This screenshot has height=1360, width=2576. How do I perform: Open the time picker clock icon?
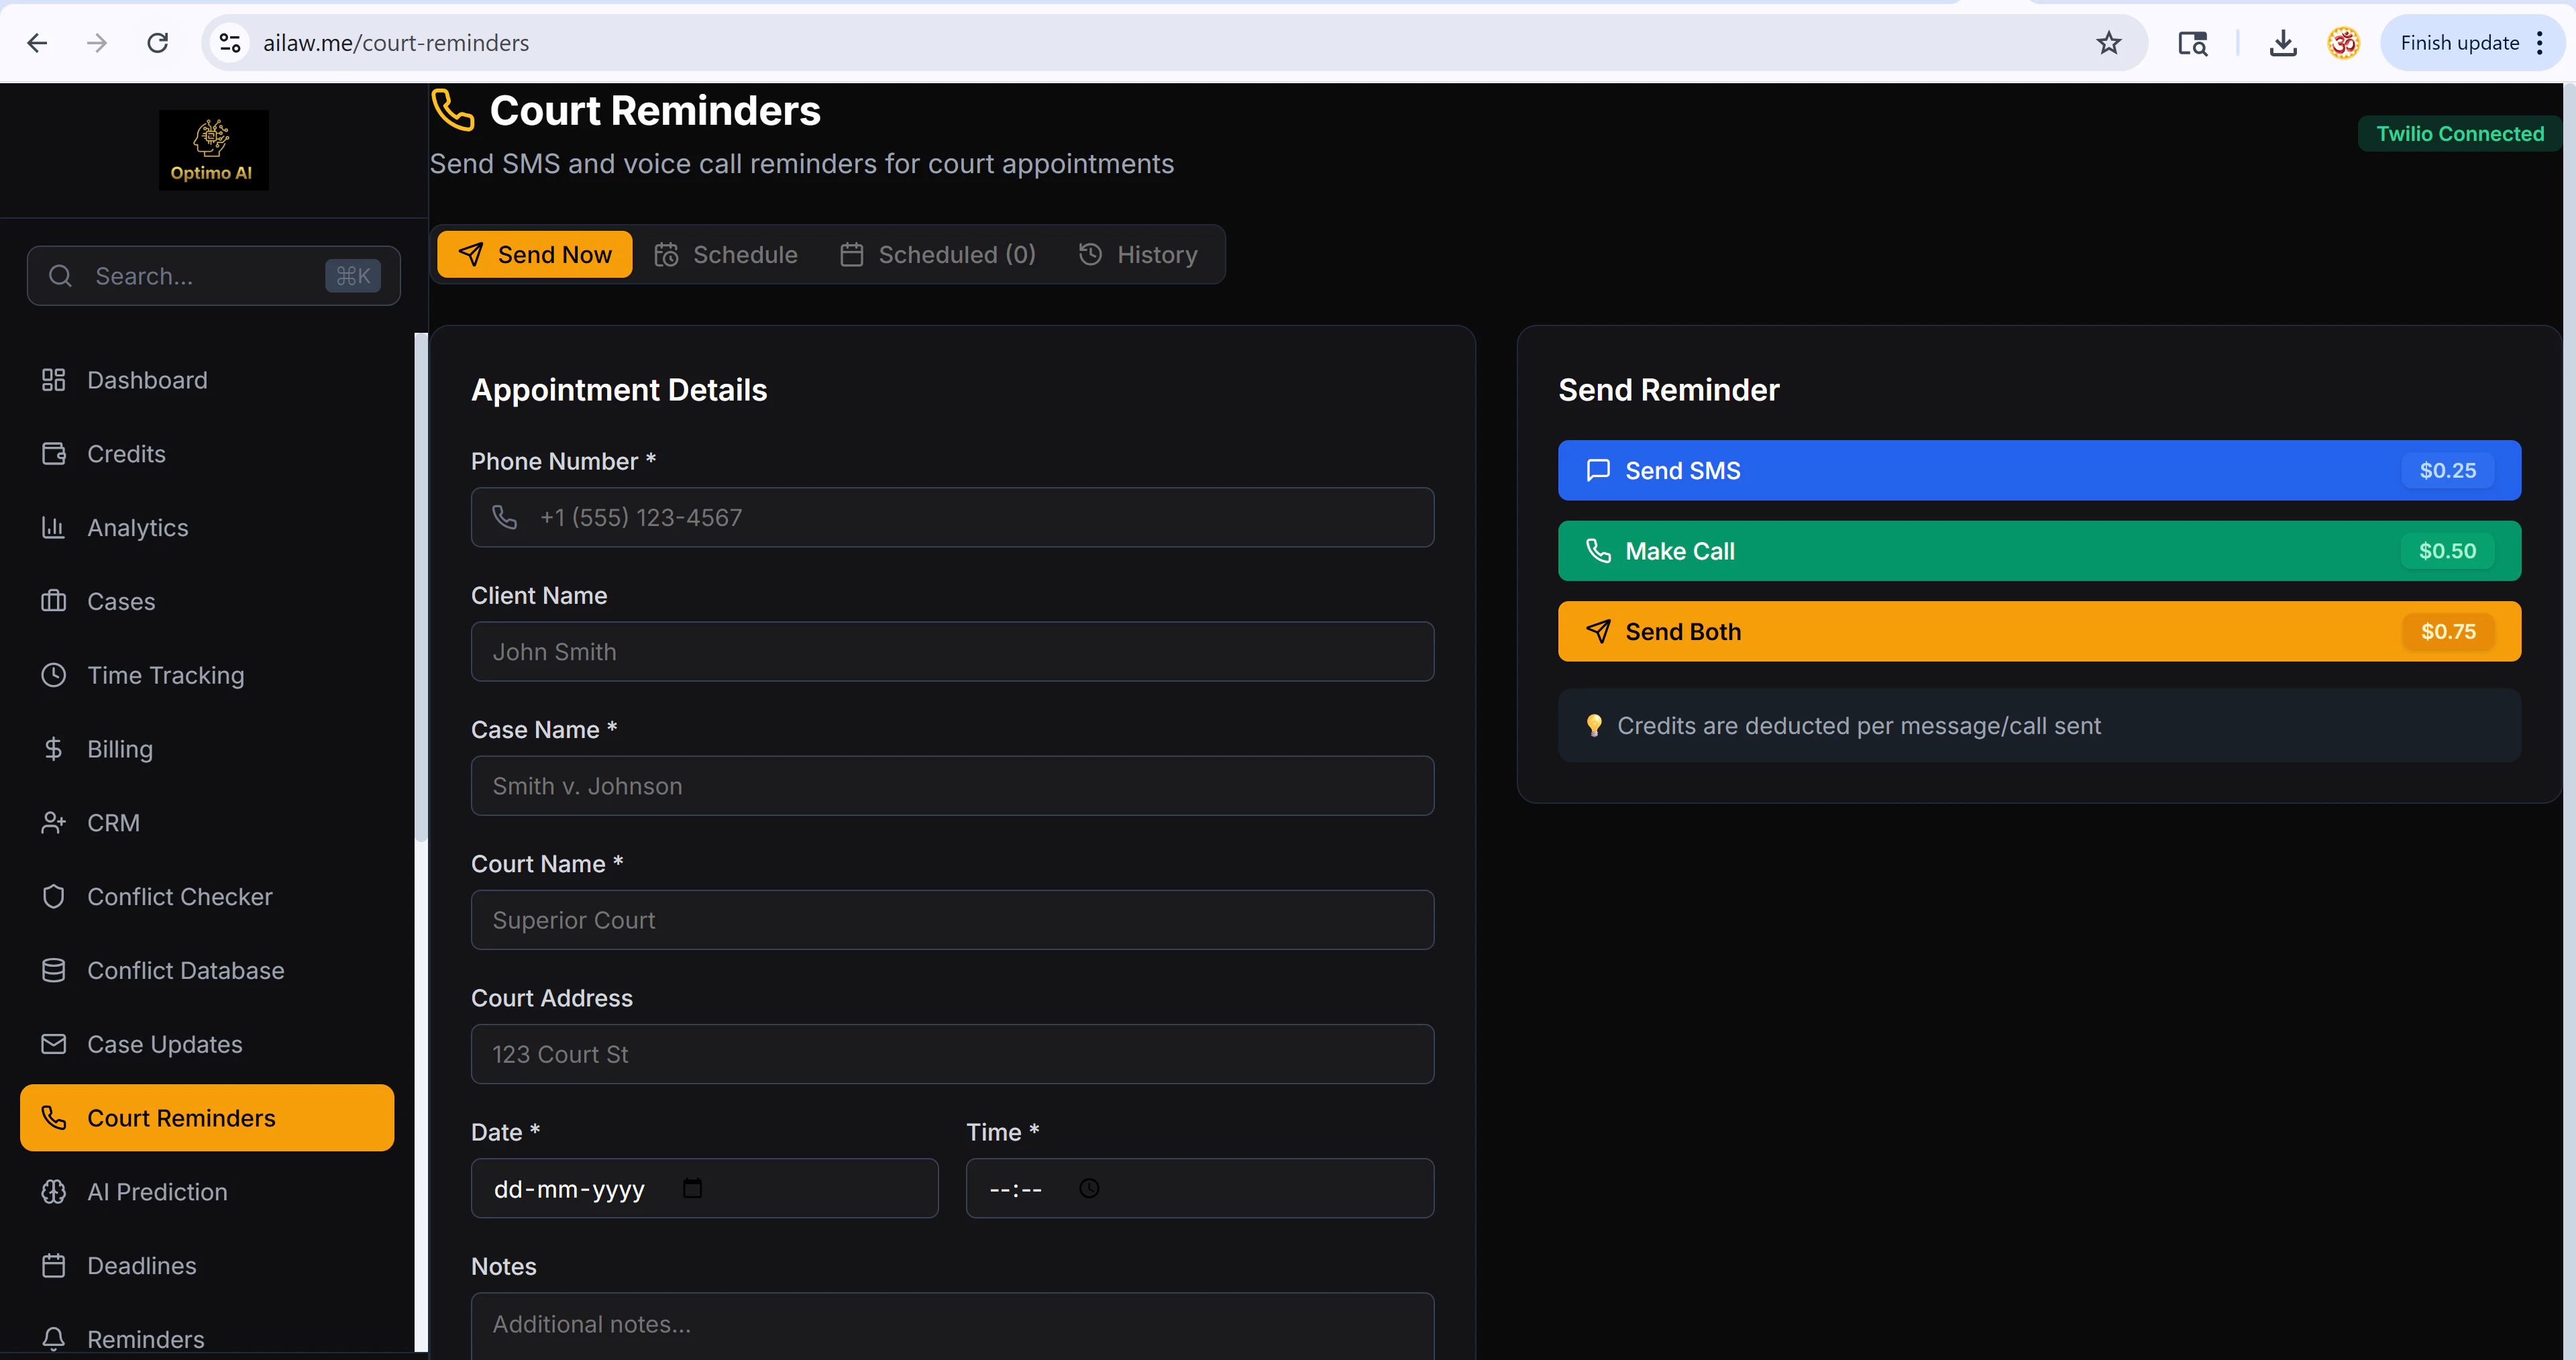click(1089, 1188)
